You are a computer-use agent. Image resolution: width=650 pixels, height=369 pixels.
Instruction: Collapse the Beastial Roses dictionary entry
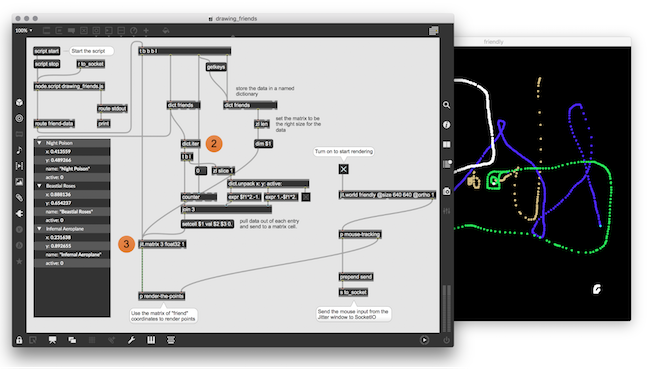[x=40, y=186]
